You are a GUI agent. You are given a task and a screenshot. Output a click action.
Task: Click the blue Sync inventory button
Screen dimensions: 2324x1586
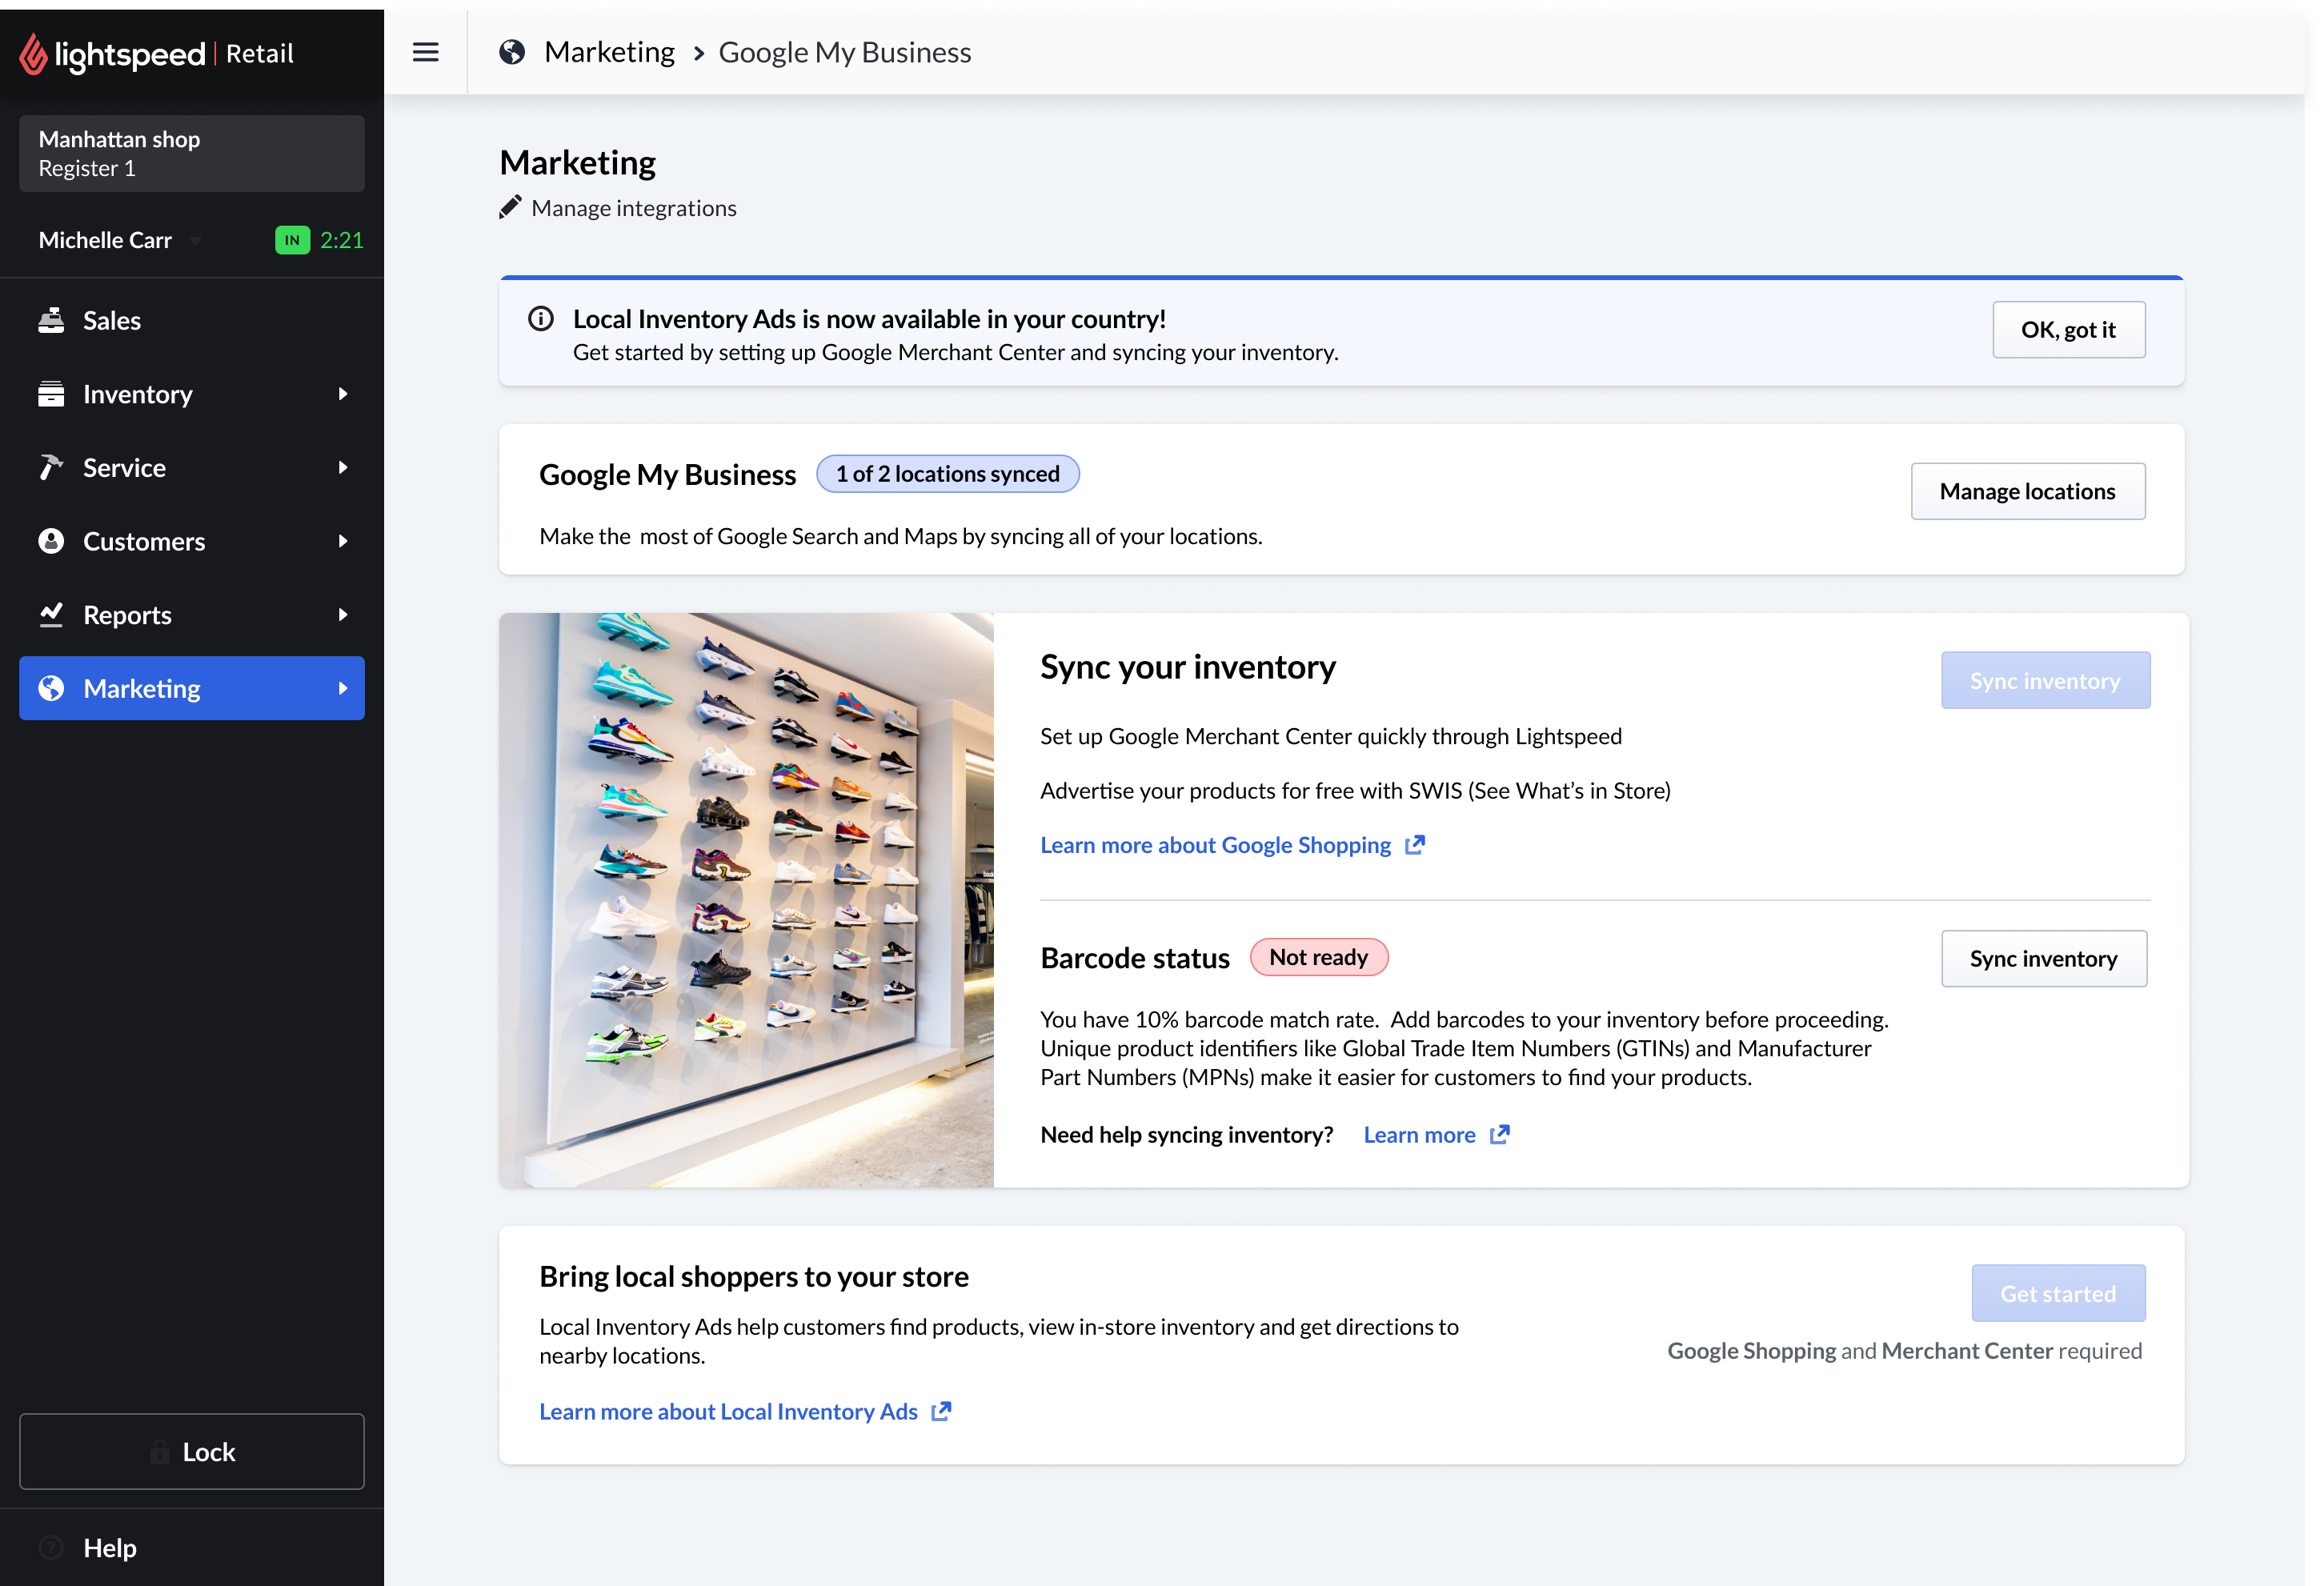2045,680
